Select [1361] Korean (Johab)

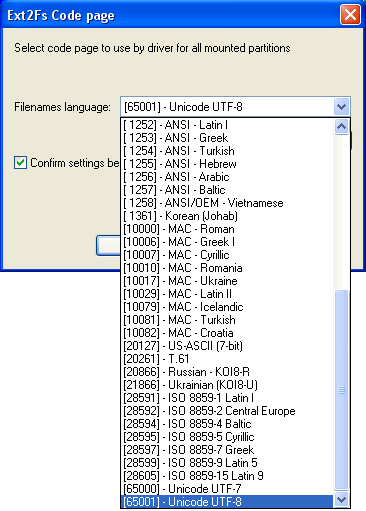227,216
